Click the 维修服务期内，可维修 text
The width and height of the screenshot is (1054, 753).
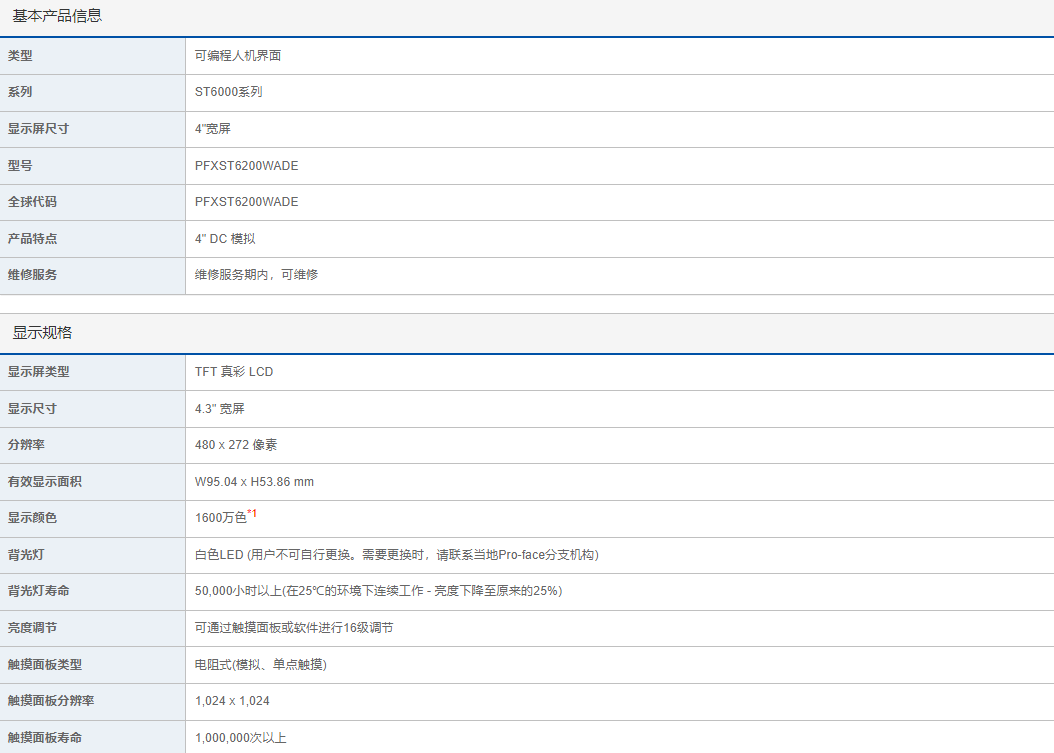pos(256,275)
